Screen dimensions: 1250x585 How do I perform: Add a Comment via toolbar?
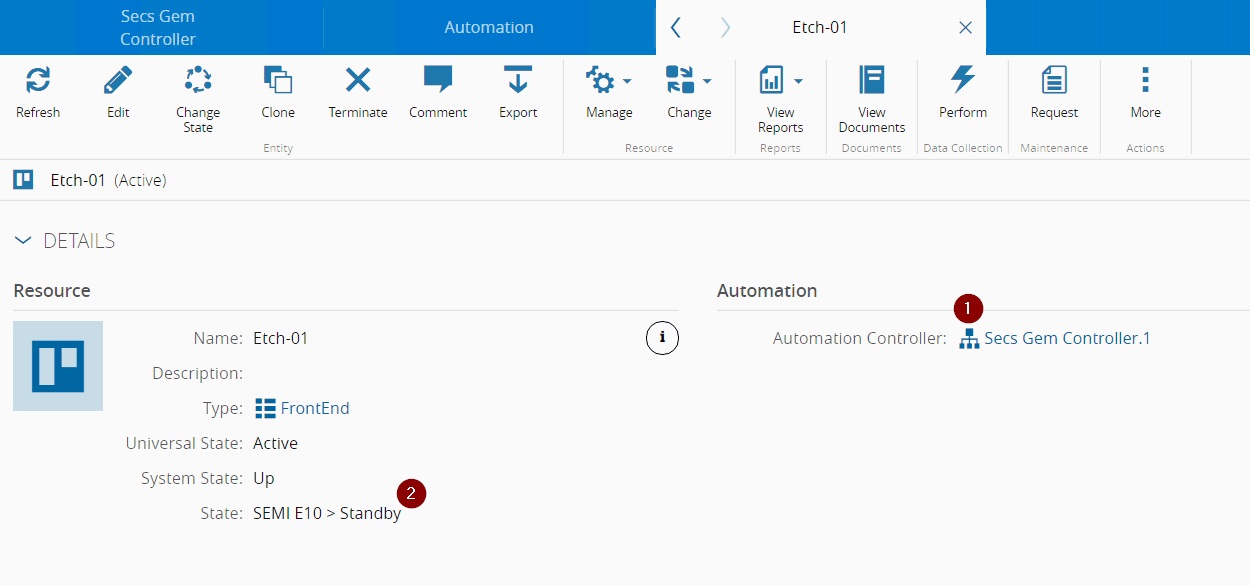click(438, 81)
